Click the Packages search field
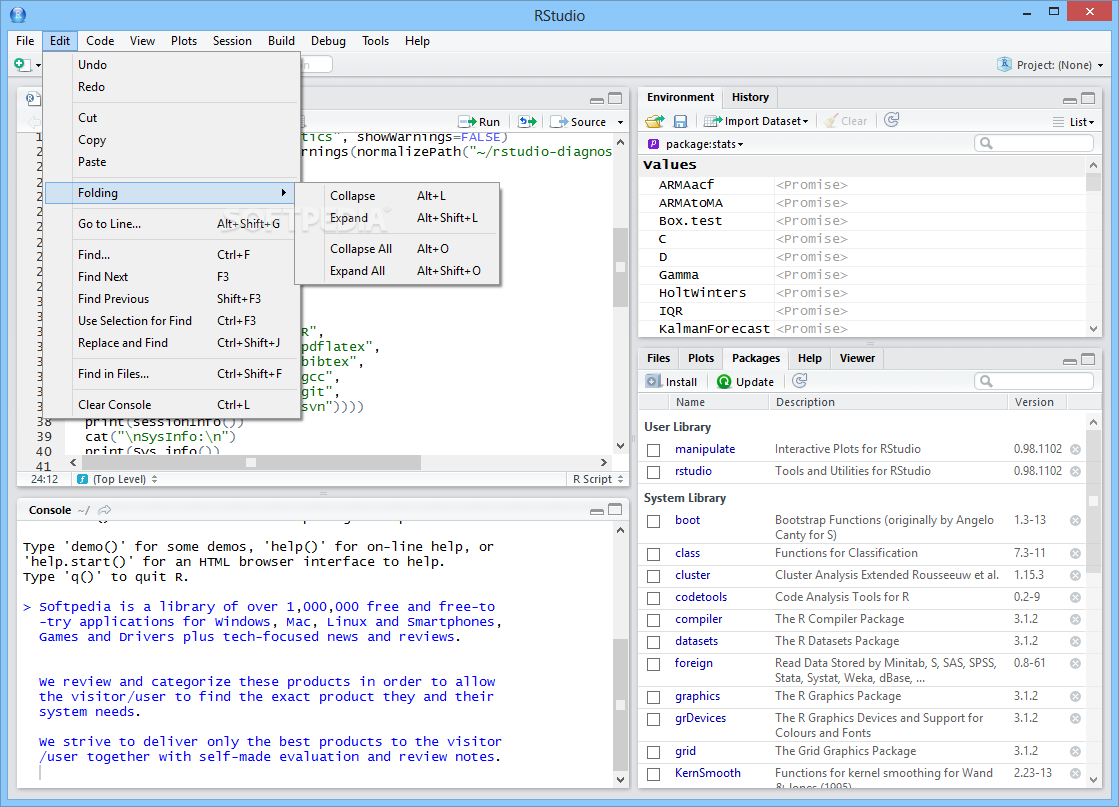Viewport: 1119px width, 807px height. [x=1034, y=381]
